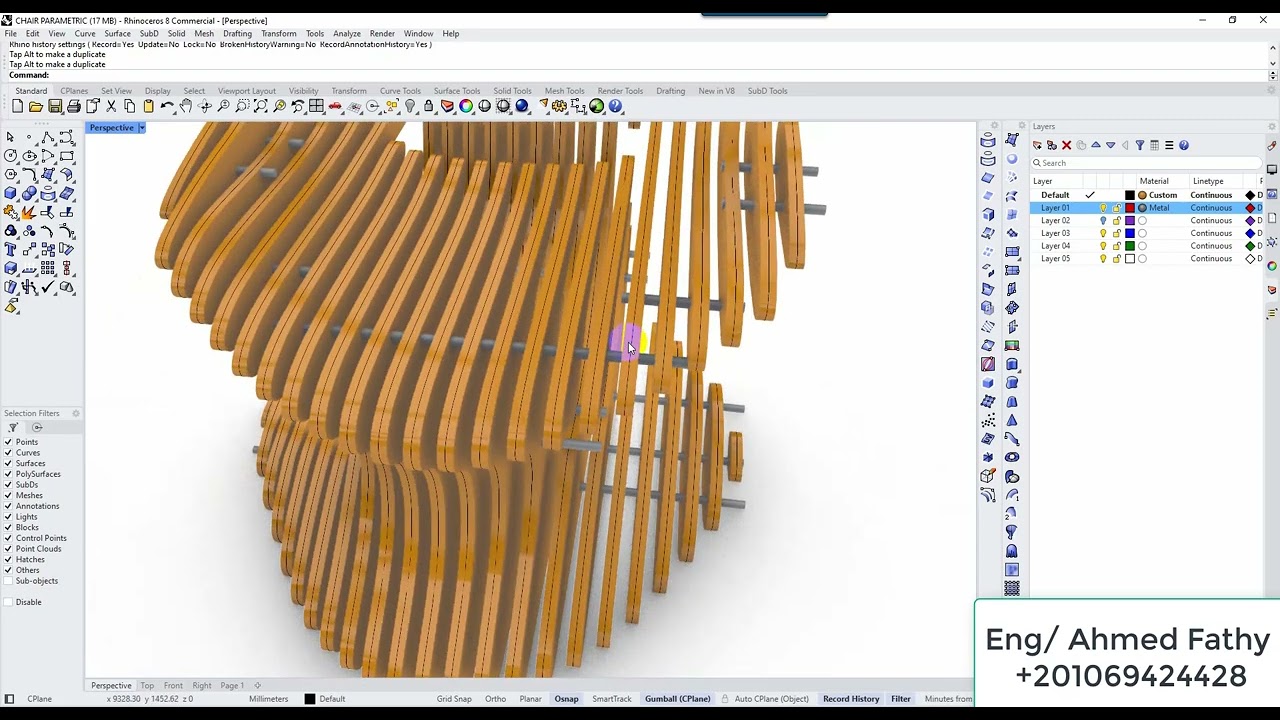Open the hamburger menu in Layers toolbar
Viewport: 1280px width, 720px height.
(1169, 145)
